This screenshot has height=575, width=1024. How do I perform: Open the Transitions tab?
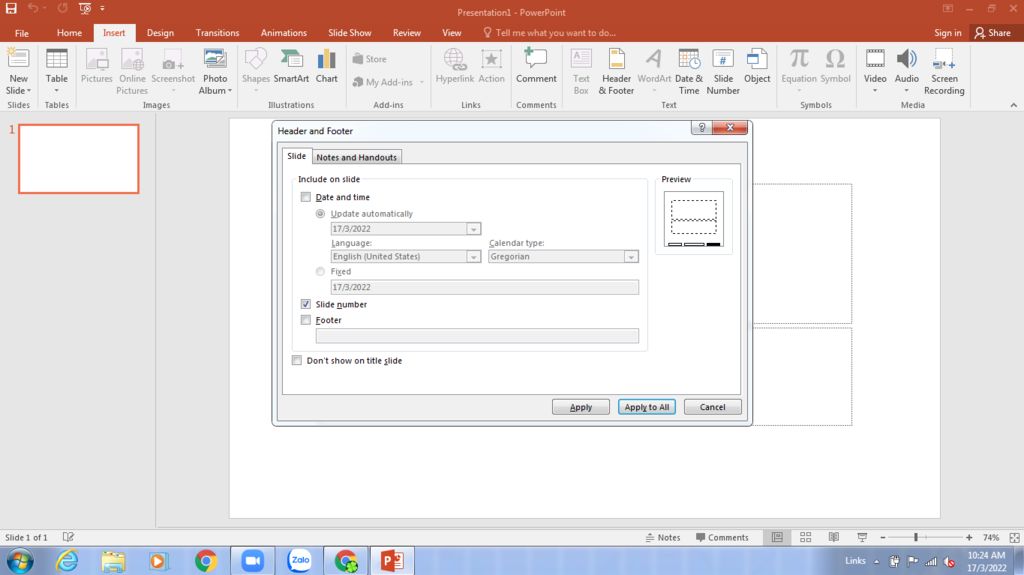coord(217,33)
